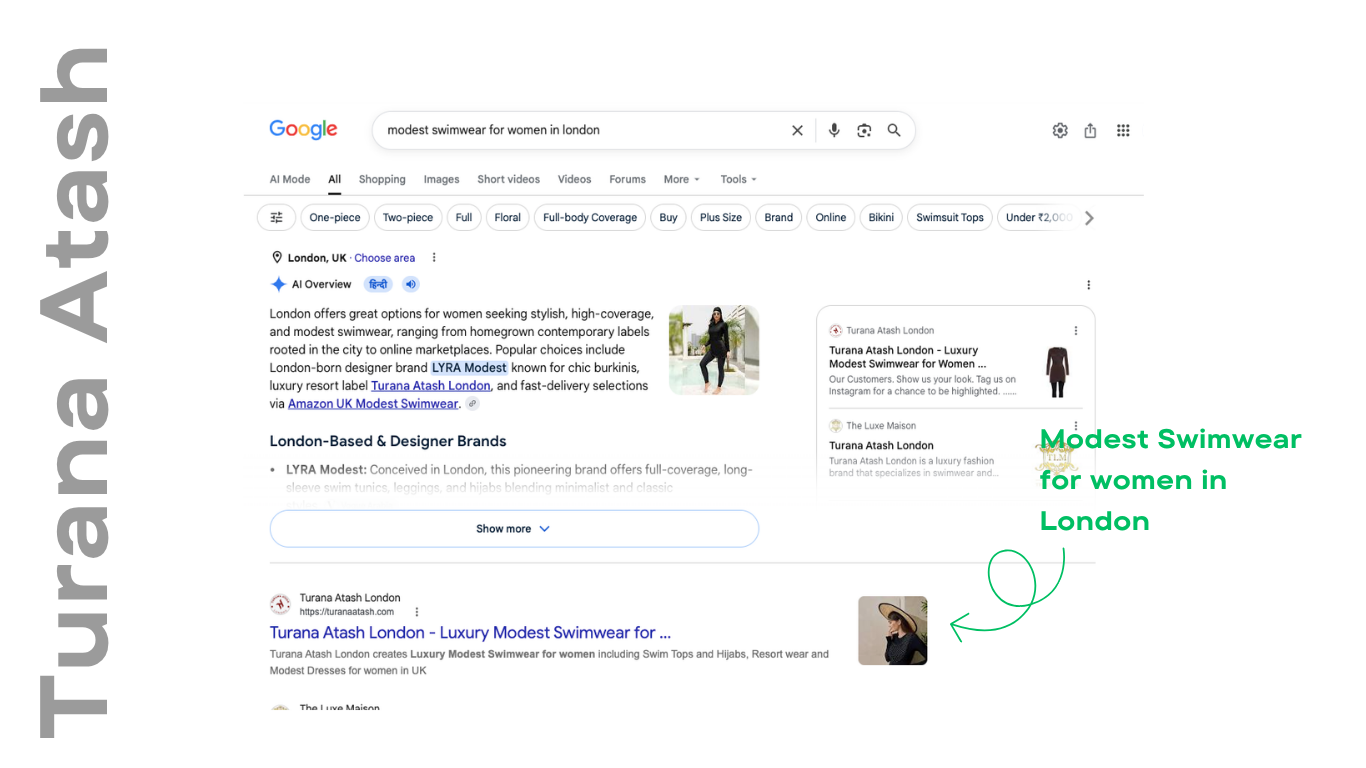Open the Shopping tab
The image size is (1366, 768).
tap(382, 179)
